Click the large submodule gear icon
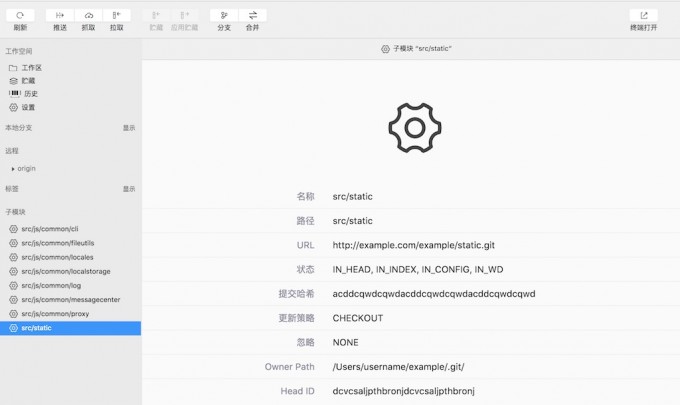This screenshot has width=680, height=405. [x=415, y=127]
